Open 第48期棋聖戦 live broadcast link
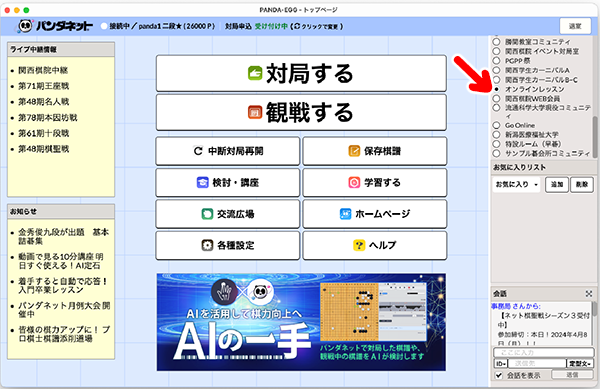600x389 pixels. pos(44,149)
